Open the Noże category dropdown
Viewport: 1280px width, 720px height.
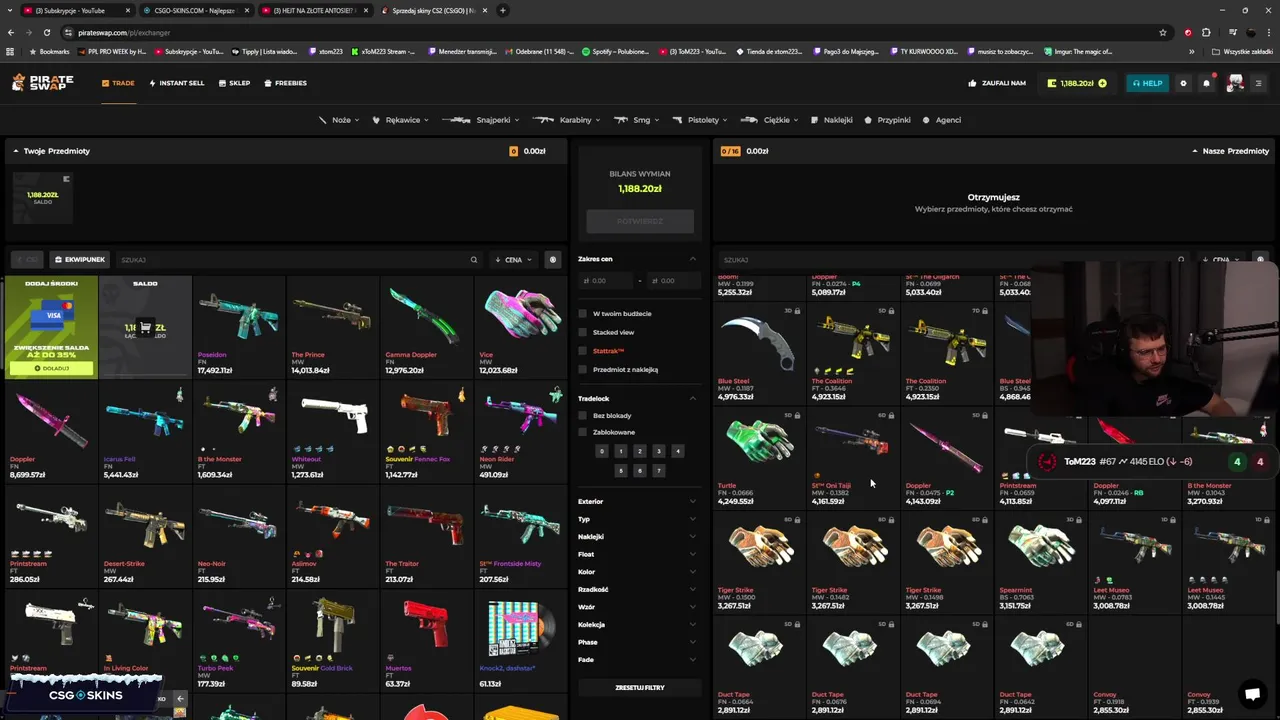tap(340, 120)
